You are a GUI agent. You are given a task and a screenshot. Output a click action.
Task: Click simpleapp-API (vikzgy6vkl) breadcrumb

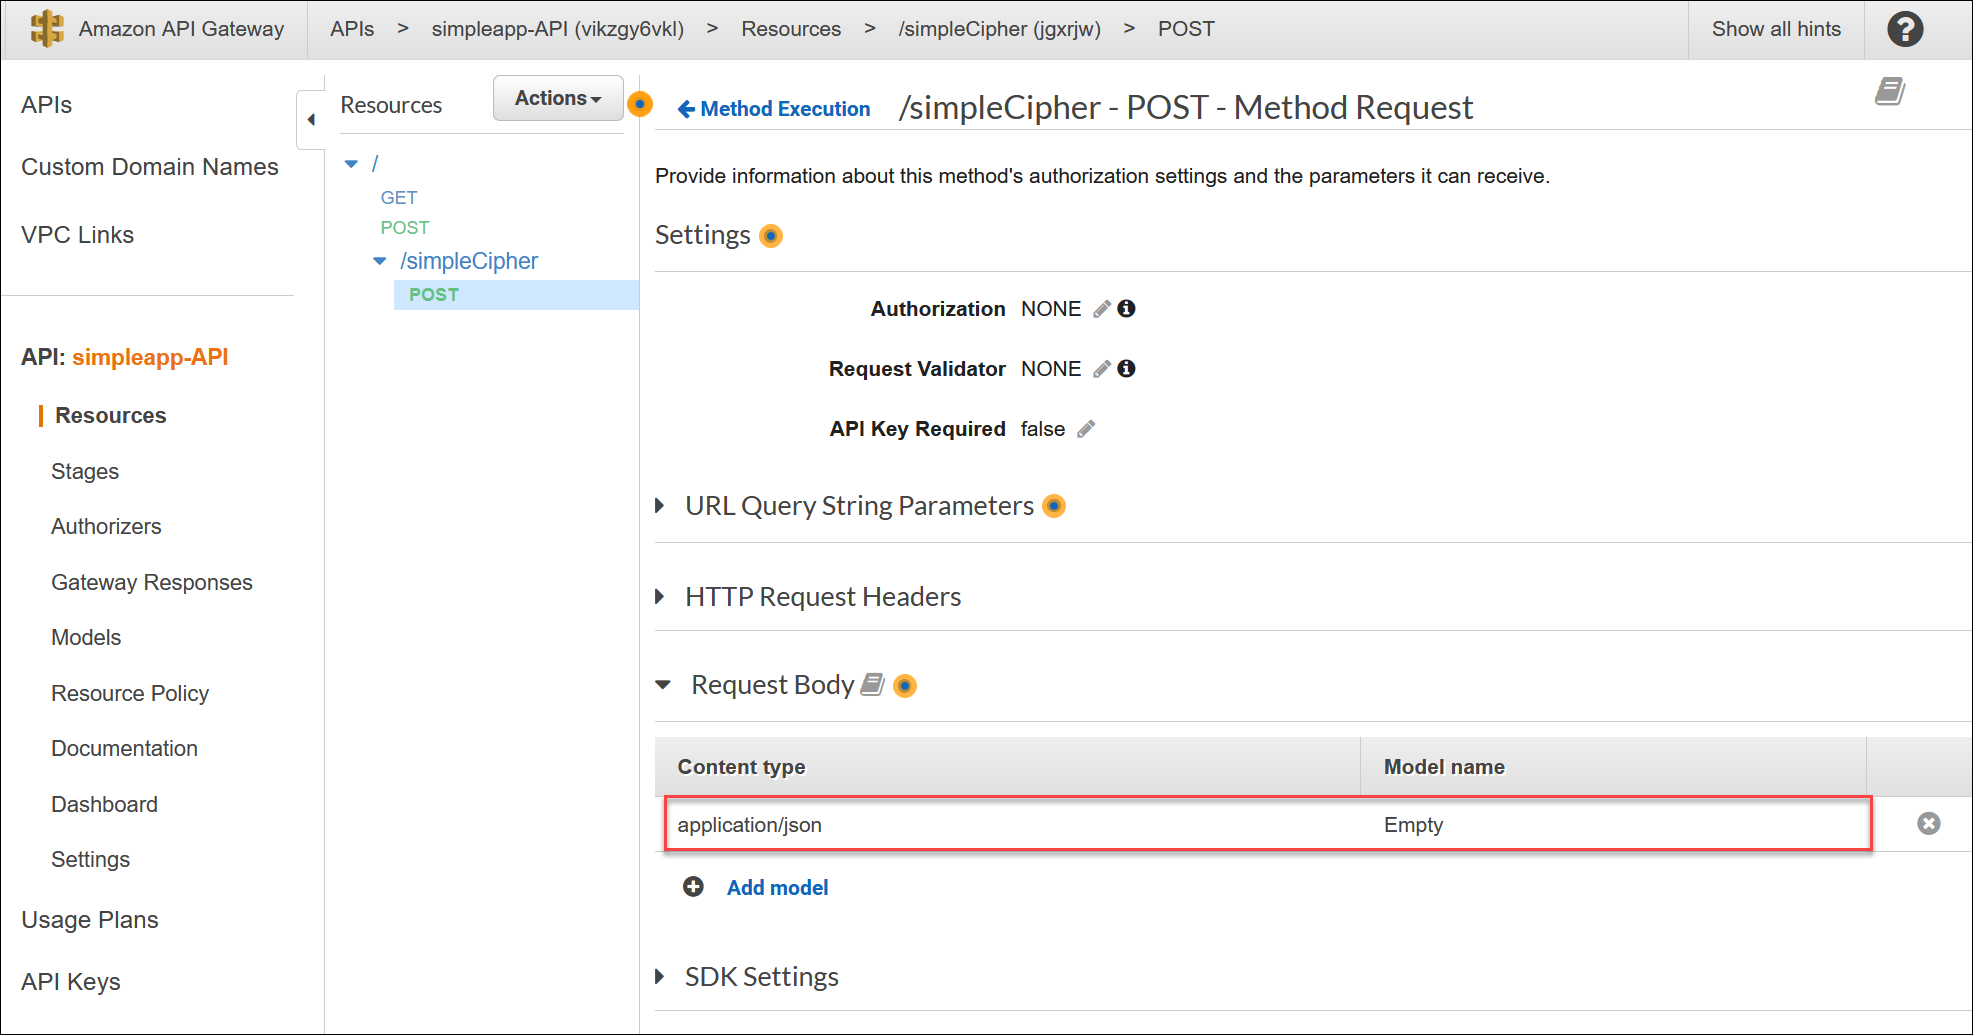coord(558,29)
